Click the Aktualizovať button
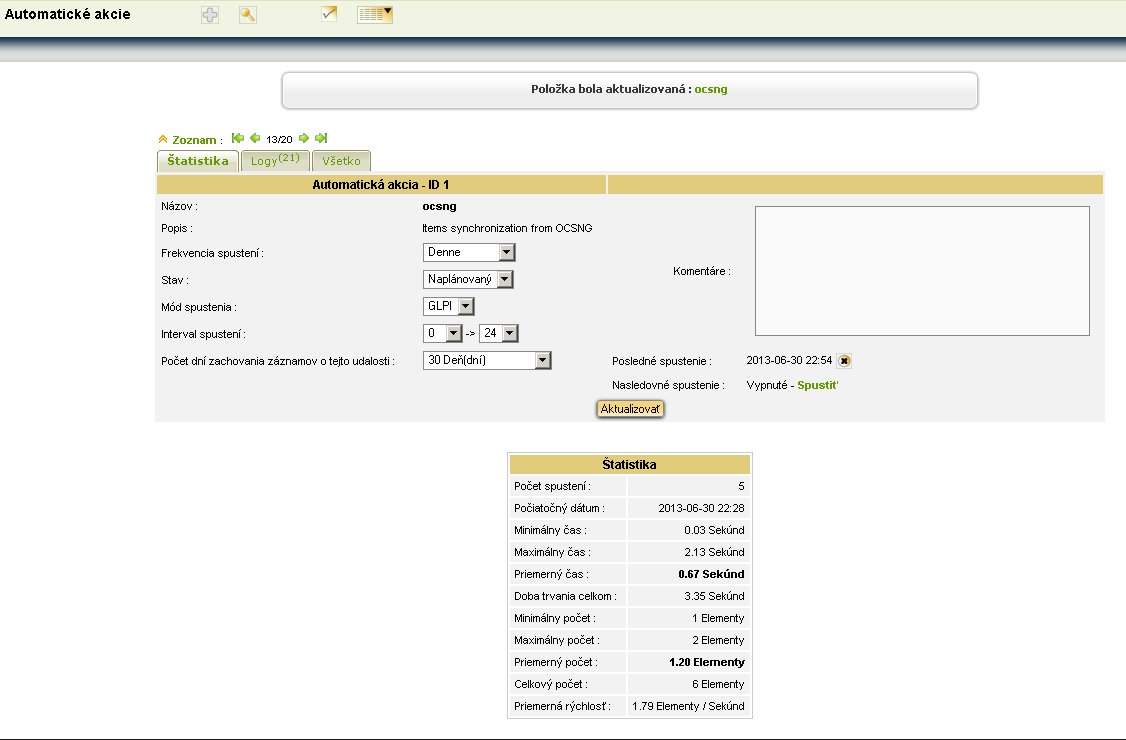Screen dimensions: 1126x740 630,409
